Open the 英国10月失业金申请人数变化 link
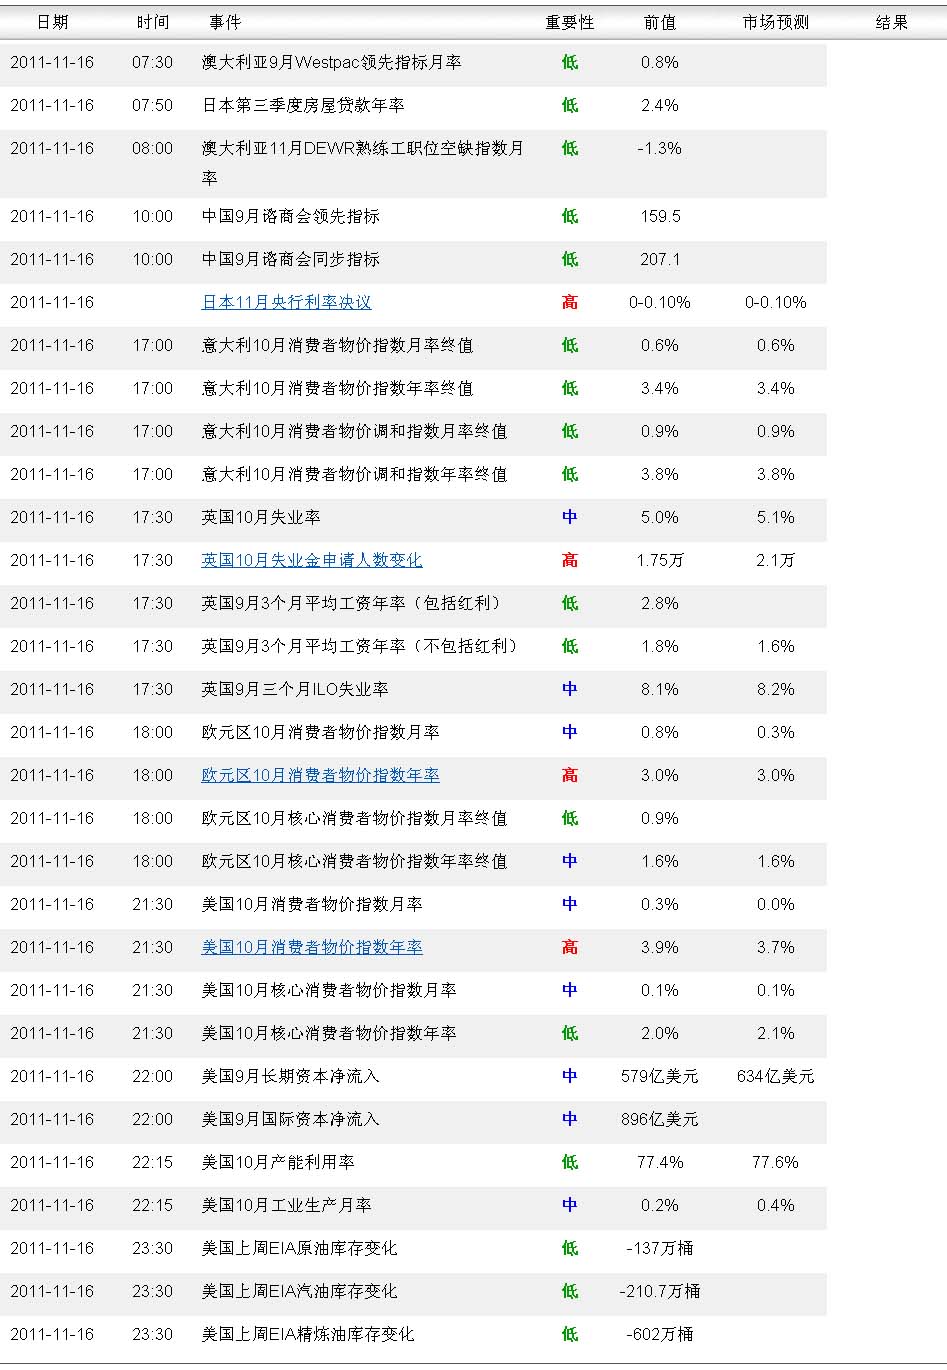 (x=312, y=560)
